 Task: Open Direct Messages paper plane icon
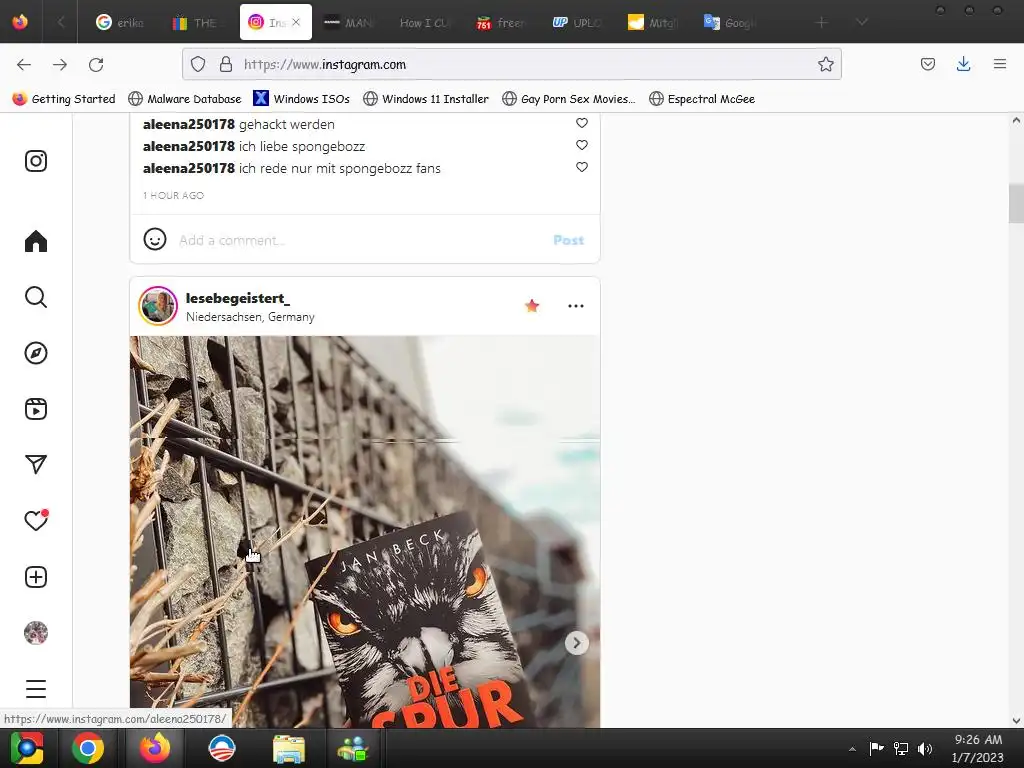pos(36,465)
